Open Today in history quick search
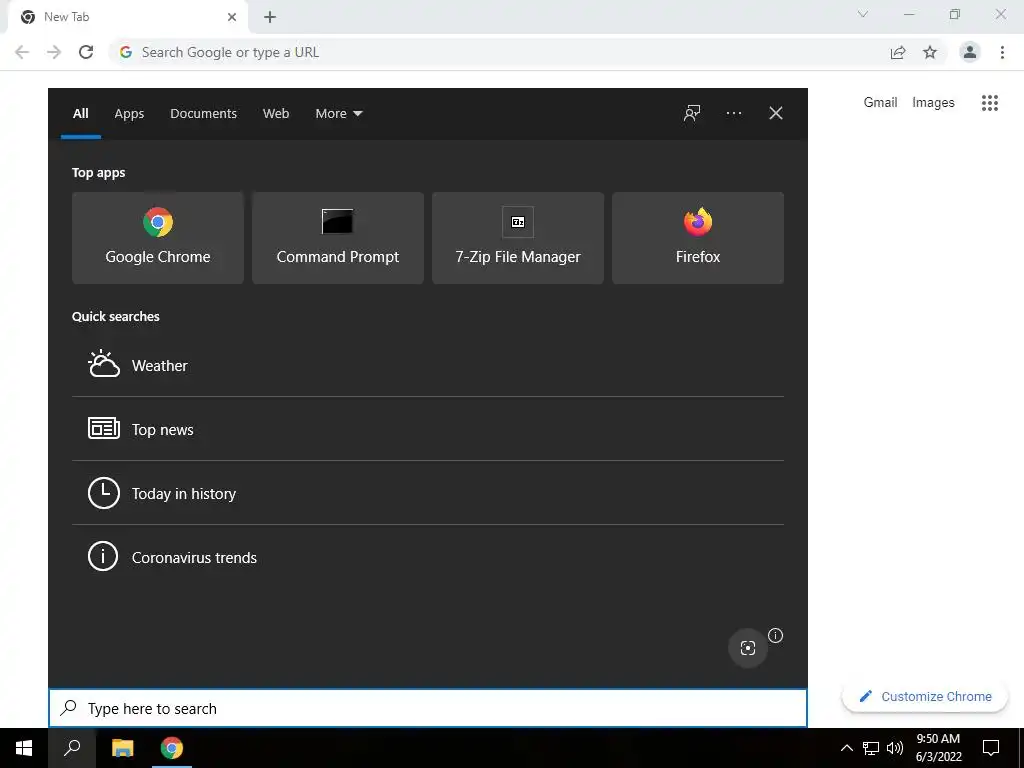Viewport: 1024px width, 768px height. coord(428,493)
